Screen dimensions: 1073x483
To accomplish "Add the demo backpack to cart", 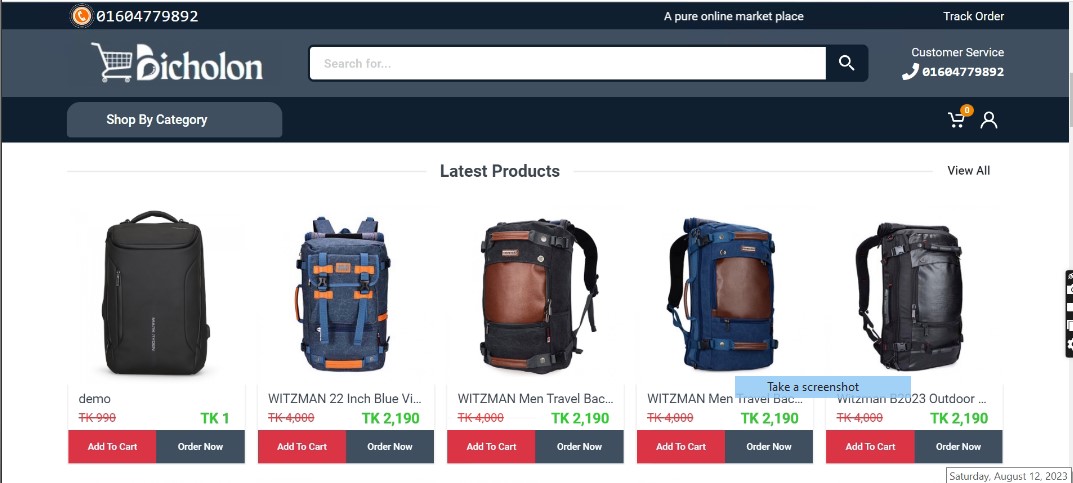I will click(x=112, y=447).
